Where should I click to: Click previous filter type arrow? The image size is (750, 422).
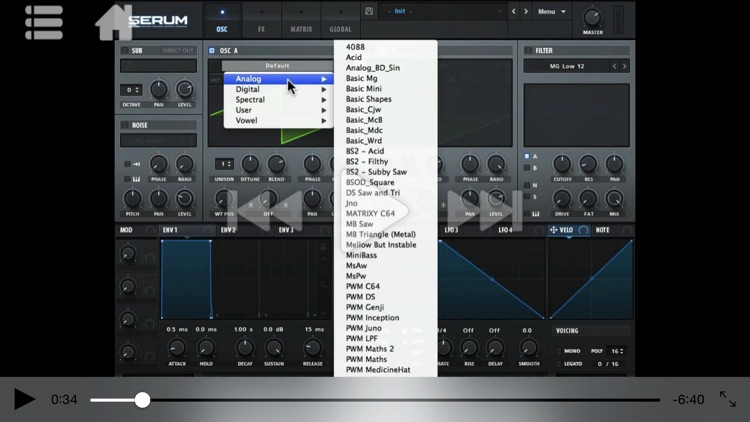click(x=615, y=66)
